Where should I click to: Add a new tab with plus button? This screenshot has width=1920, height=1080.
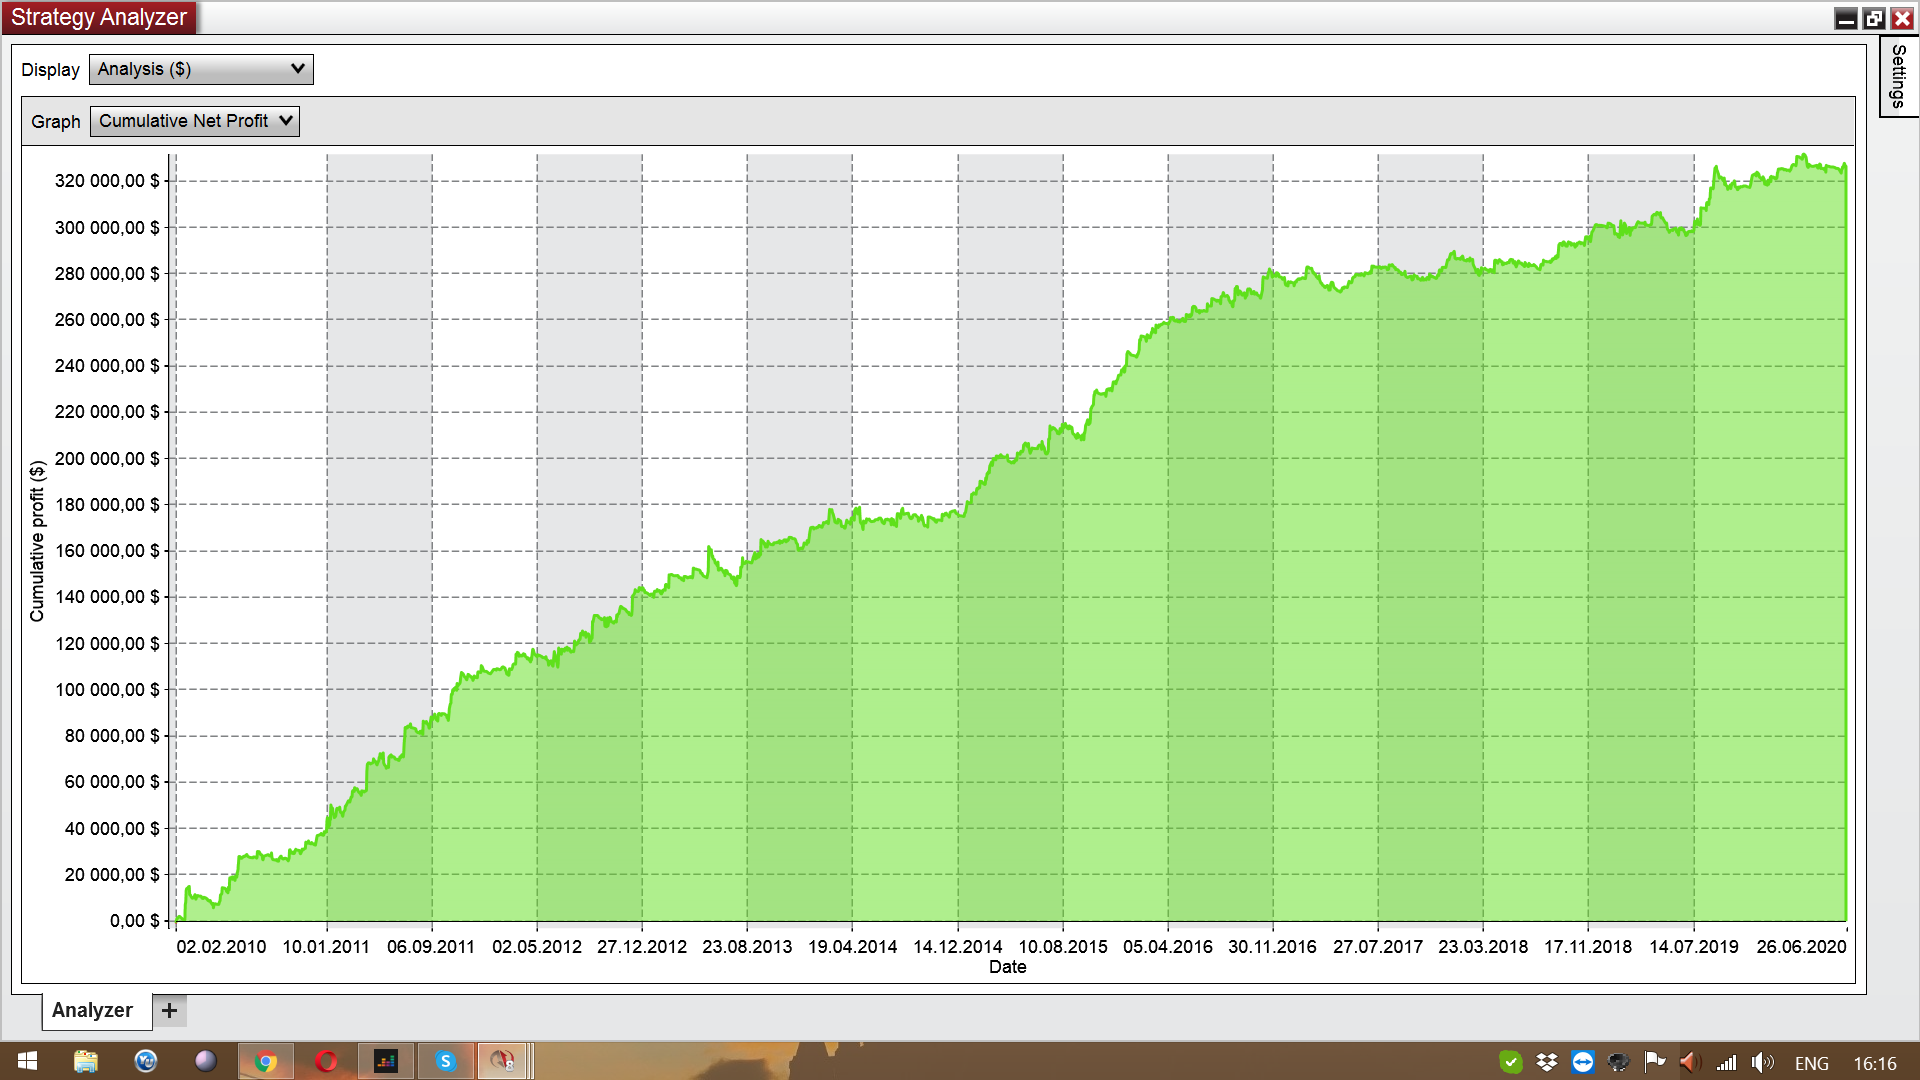click(170, 1010)
